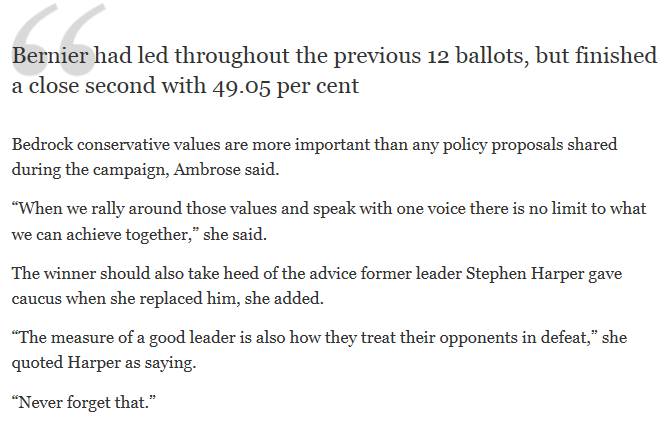Click the 'Never forget that' quote
The image size is (670, 432).
(x=84, y=403)
